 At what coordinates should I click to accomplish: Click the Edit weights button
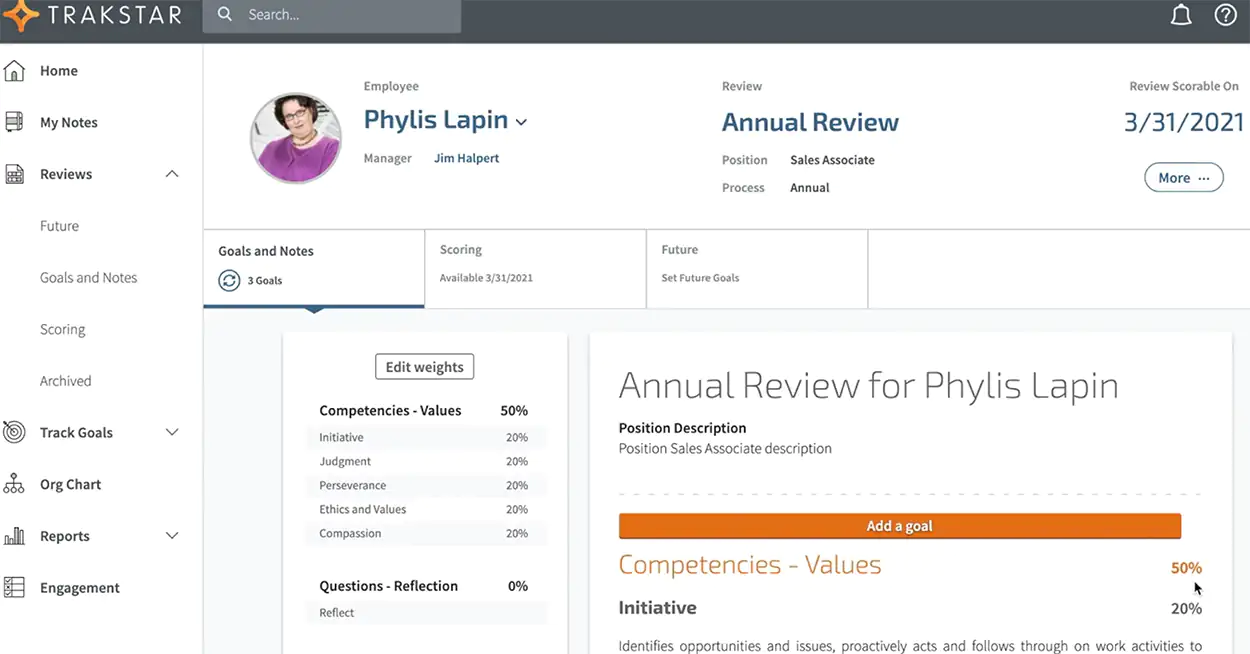(424, 367)
